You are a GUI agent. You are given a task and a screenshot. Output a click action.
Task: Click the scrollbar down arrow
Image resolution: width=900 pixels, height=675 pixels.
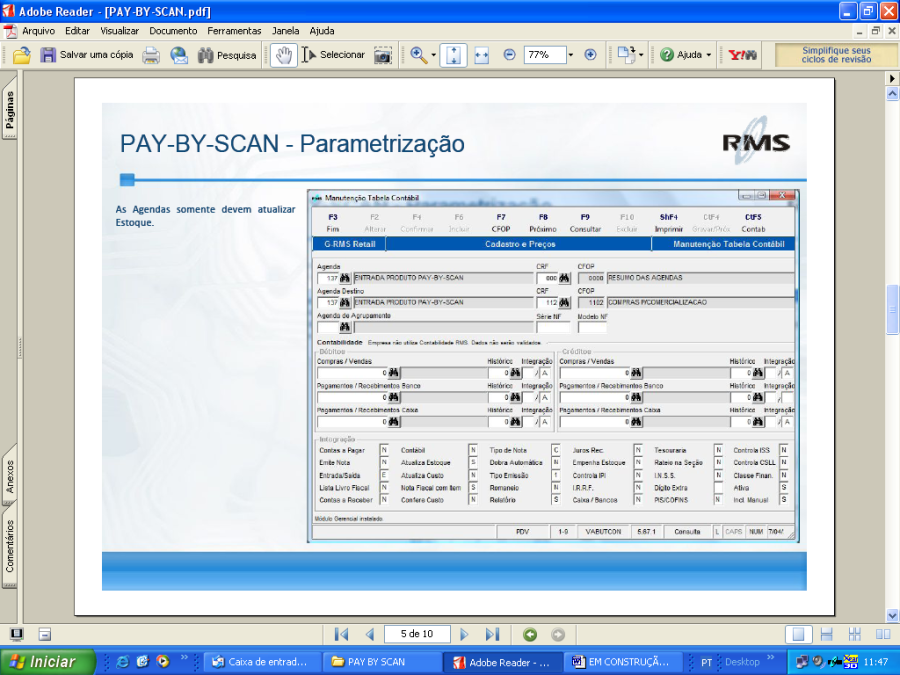point(892,615)
